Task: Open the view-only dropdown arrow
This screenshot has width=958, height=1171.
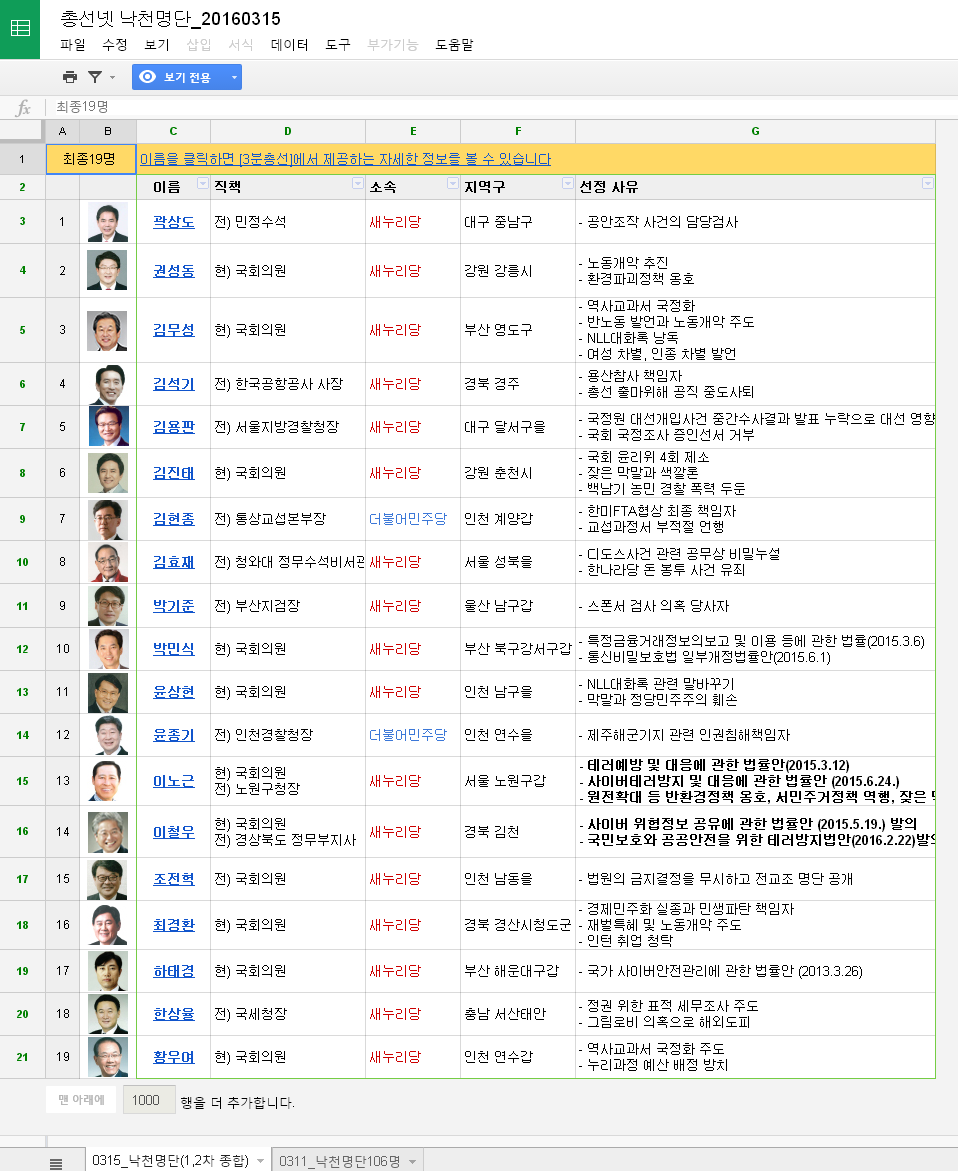Action: [234, 77]
